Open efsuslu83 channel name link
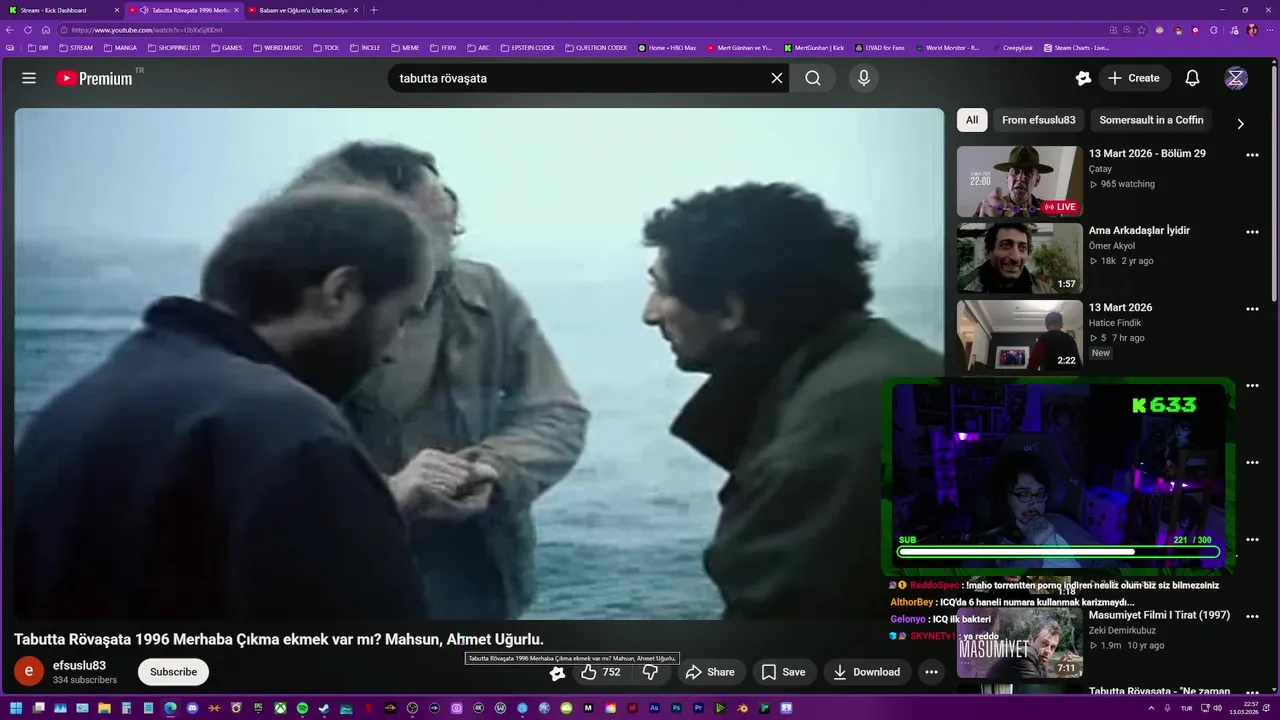The image size is (1280, 720). point(79,665)
